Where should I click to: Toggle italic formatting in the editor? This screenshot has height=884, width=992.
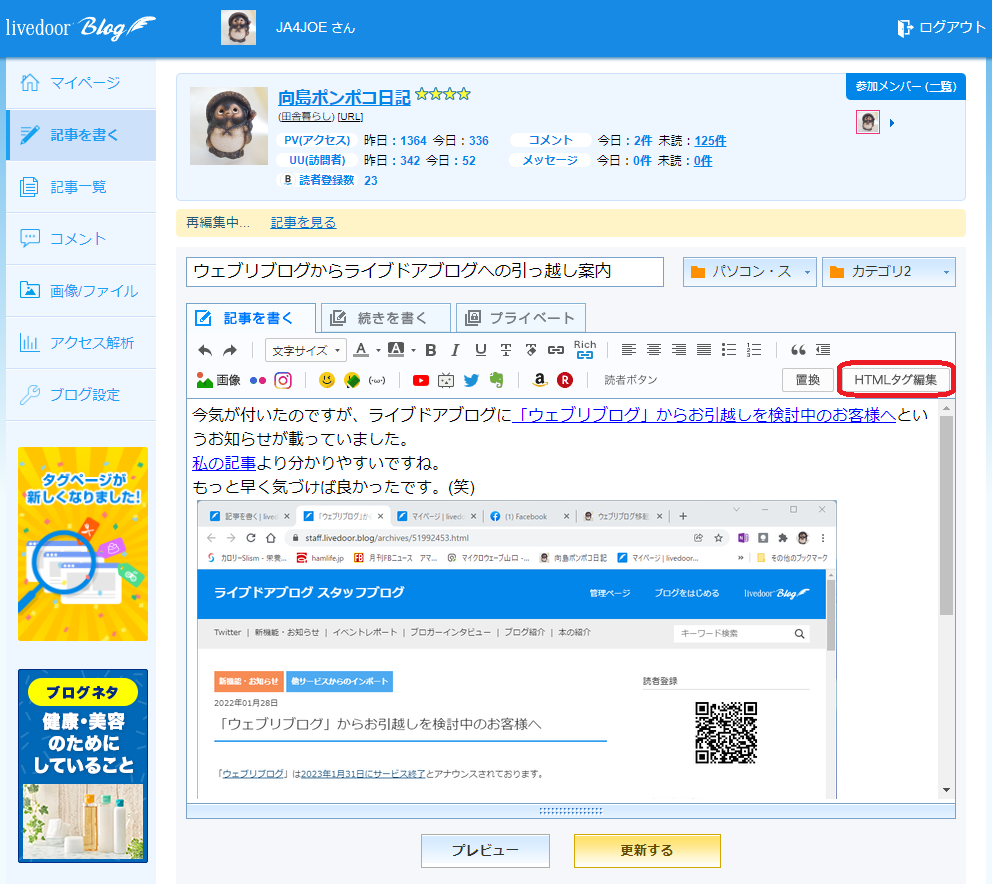pos(455,350)
